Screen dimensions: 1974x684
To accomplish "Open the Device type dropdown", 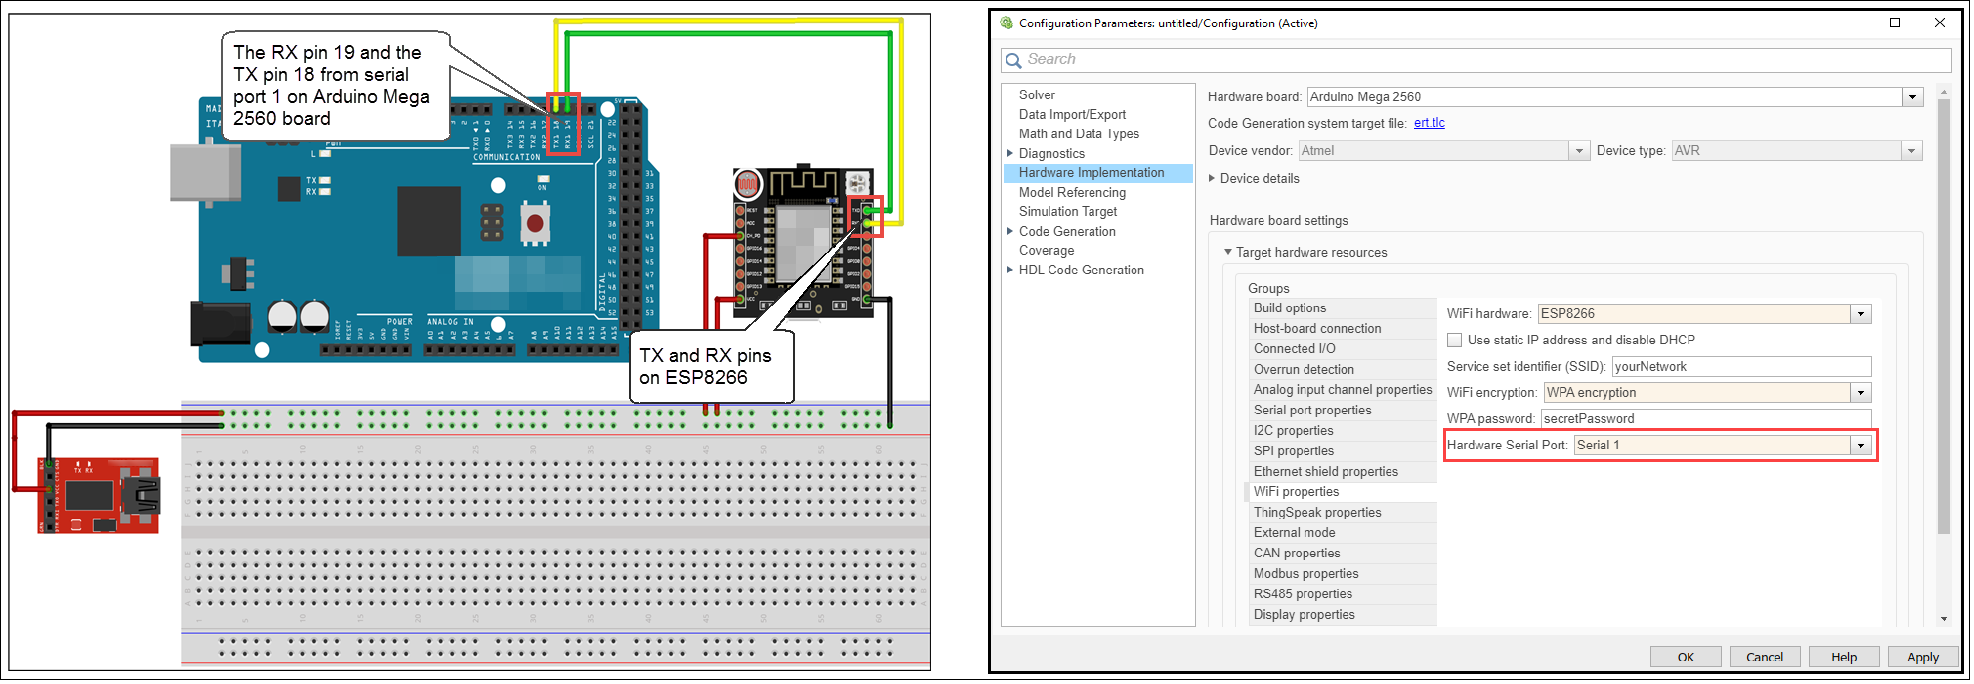I will [x=1911, y=151].
